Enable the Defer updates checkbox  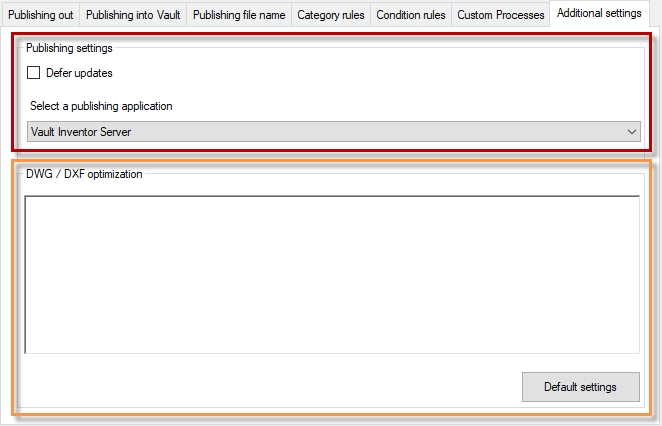(x=34, y=73)
